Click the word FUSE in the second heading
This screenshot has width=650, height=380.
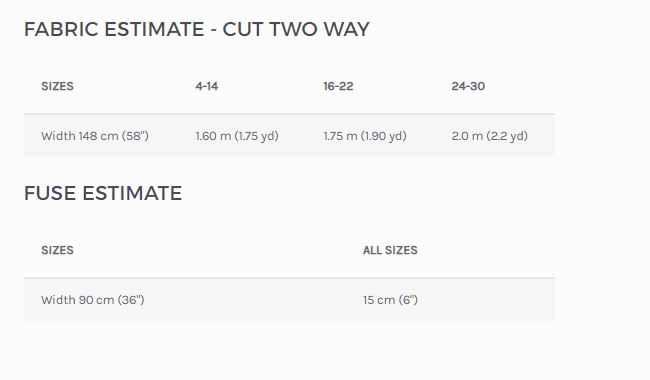point(50,194)
